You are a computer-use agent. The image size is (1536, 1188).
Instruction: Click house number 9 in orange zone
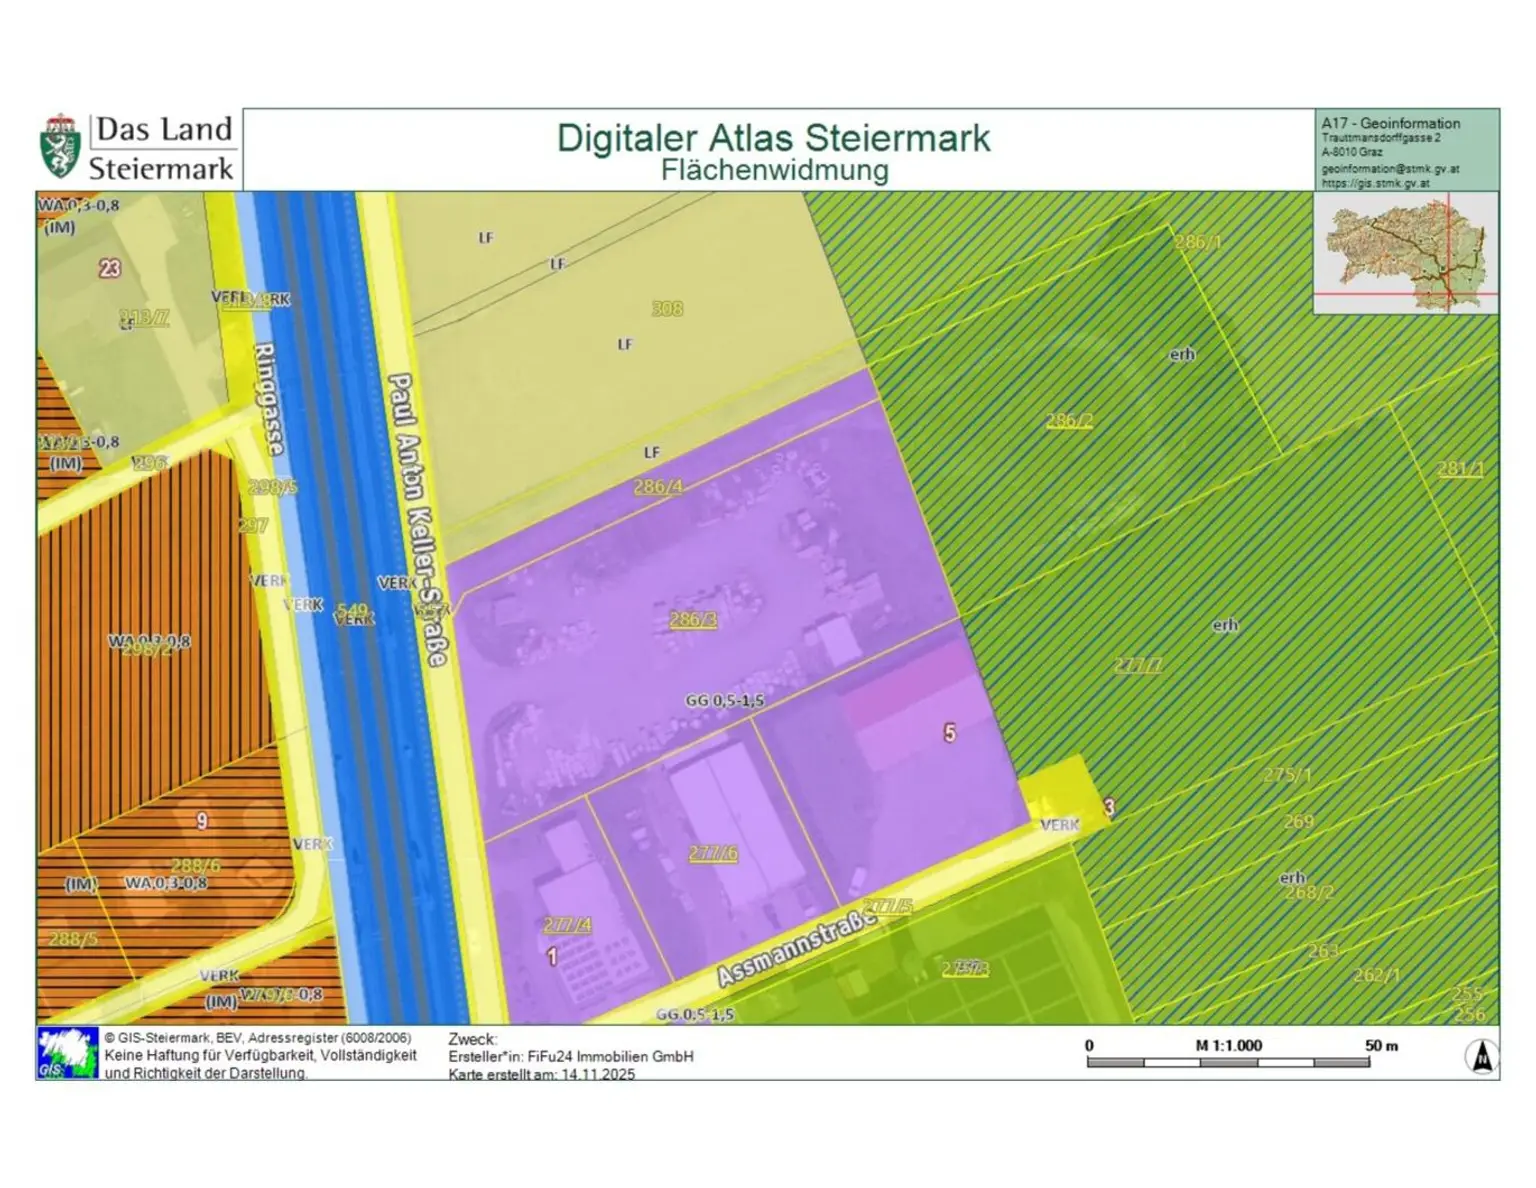click(202, 821)
